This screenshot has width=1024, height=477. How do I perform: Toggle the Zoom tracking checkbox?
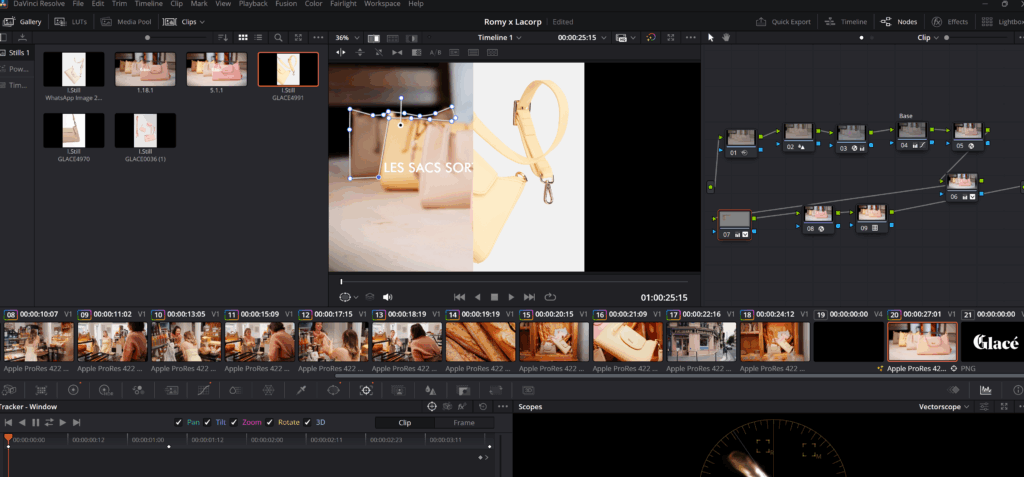click(234, 422)
